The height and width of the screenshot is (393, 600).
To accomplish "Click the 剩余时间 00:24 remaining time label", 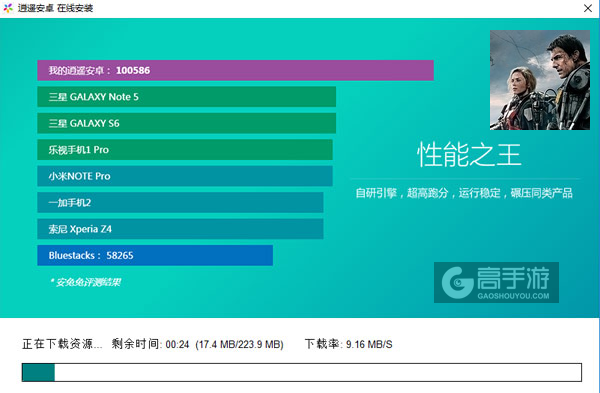I will point(150,344).
